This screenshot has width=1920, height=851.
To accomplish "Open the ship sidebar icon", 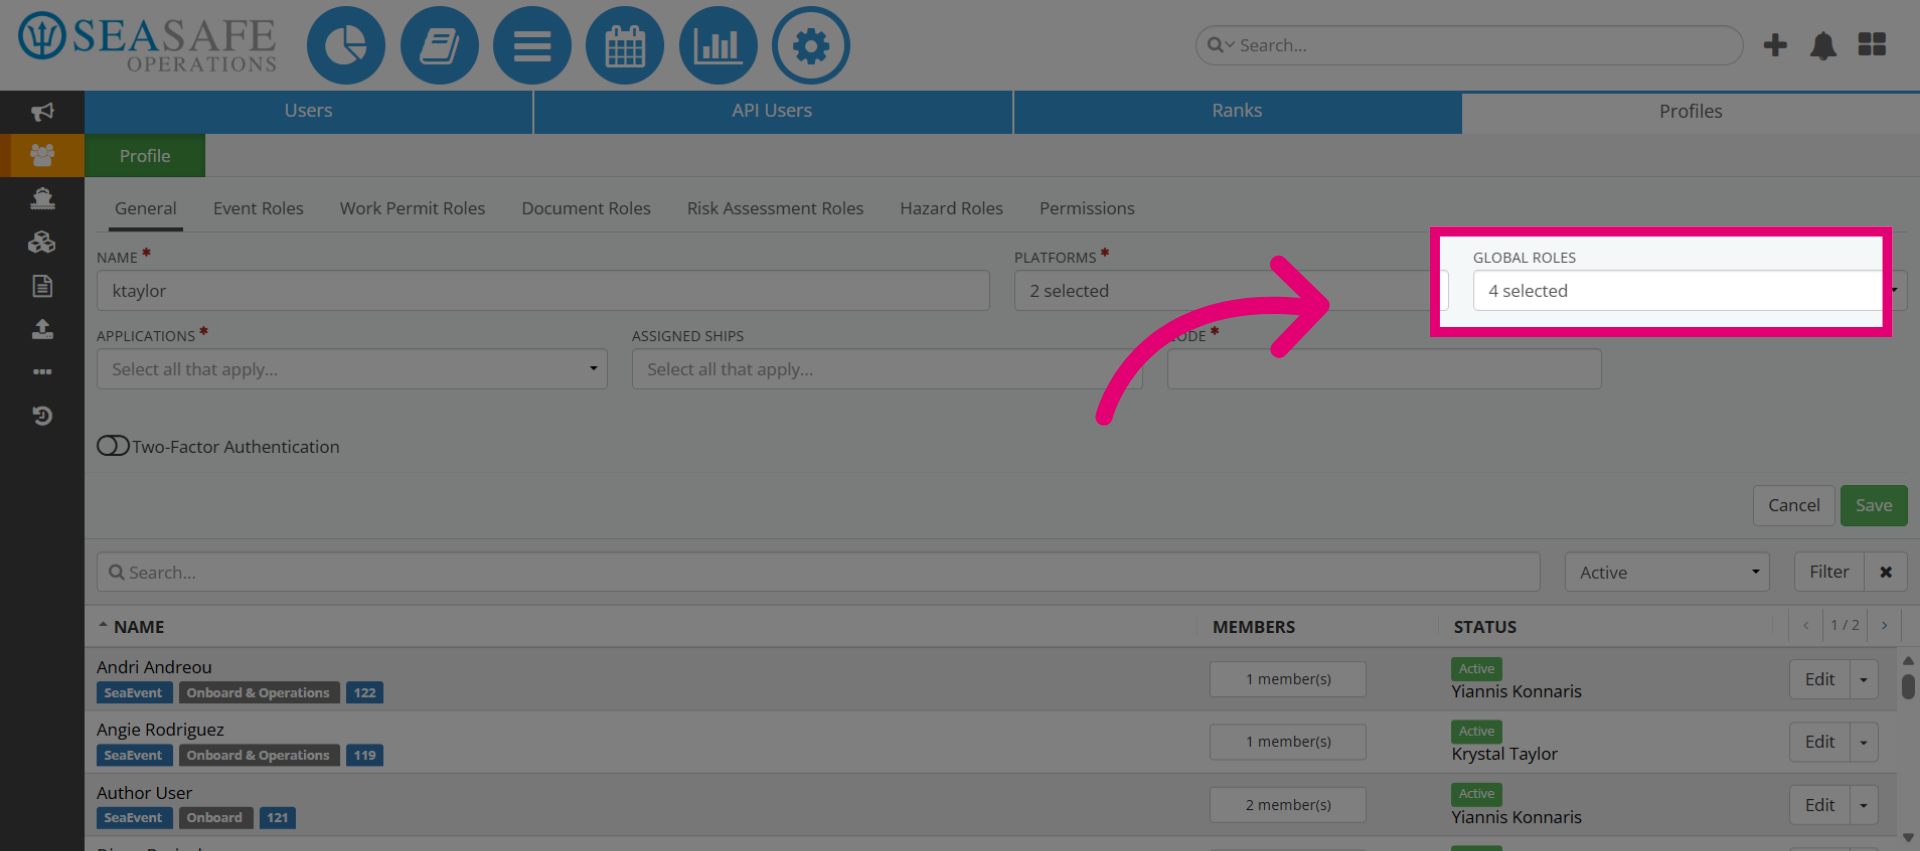I will 42,199.
